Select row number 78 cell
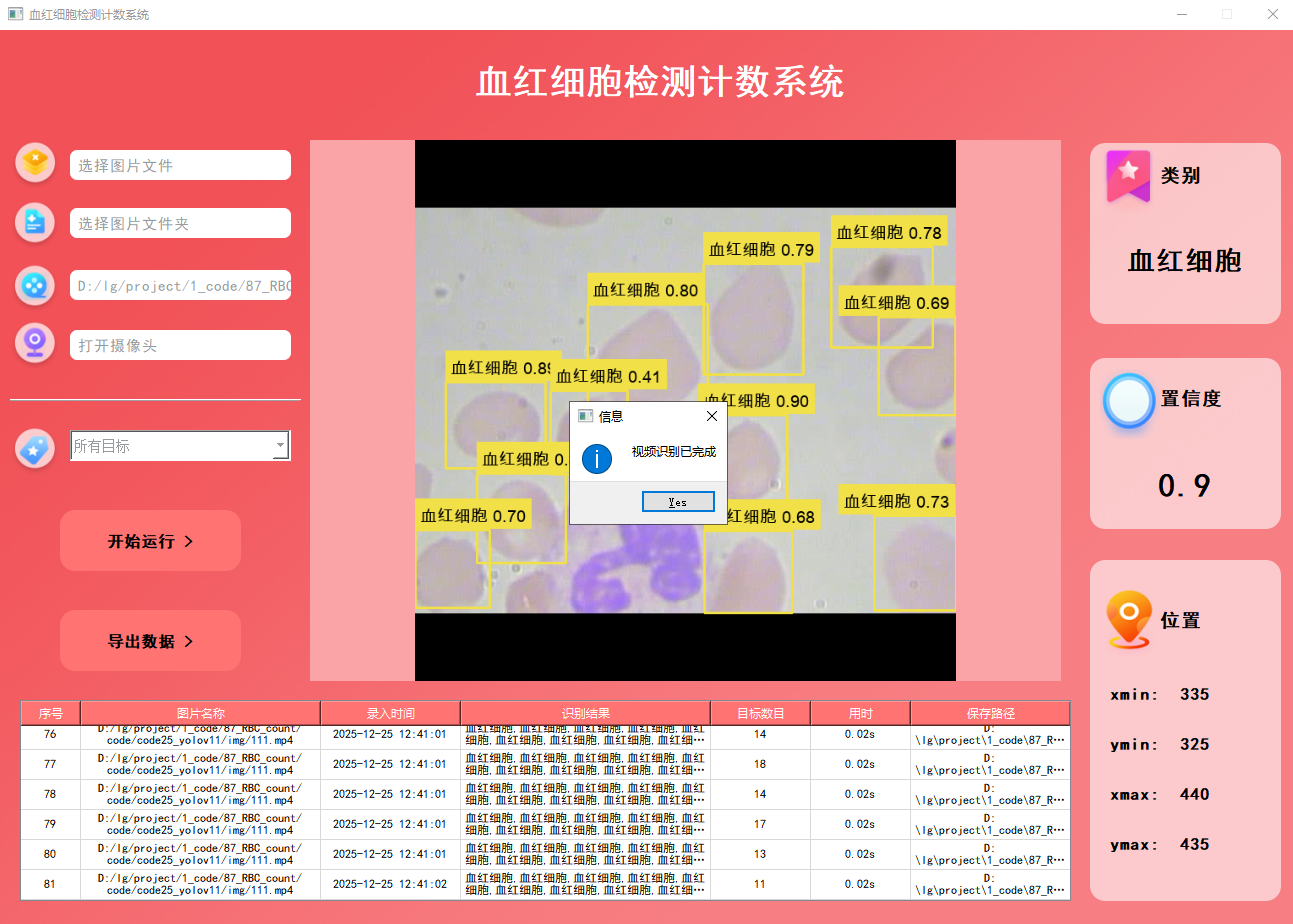1293x924 pixels. click(51, 794)
